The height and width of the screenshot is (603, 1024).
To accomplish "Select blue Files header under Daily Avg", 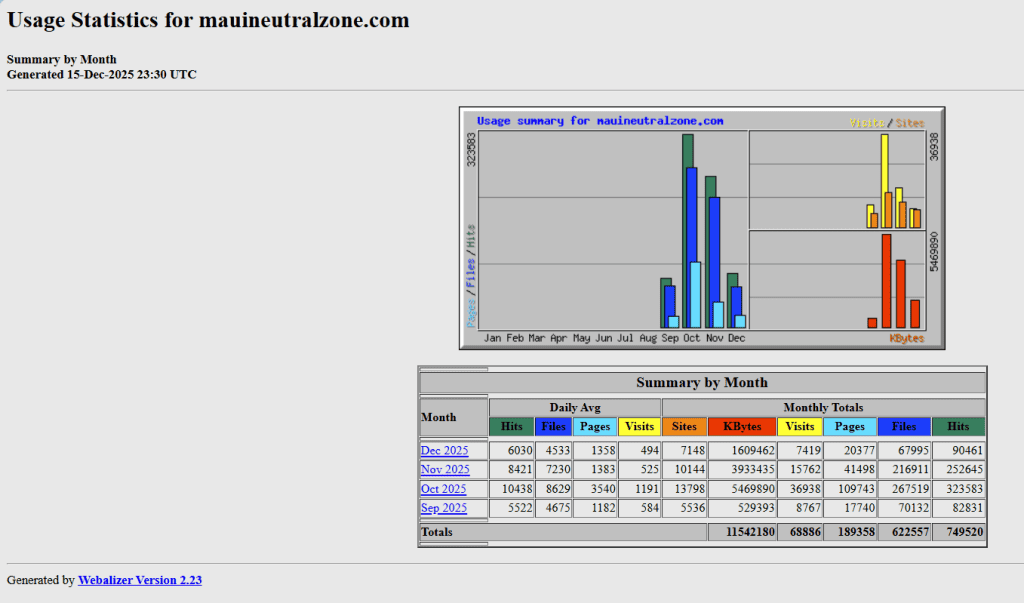I will point(553,426).
